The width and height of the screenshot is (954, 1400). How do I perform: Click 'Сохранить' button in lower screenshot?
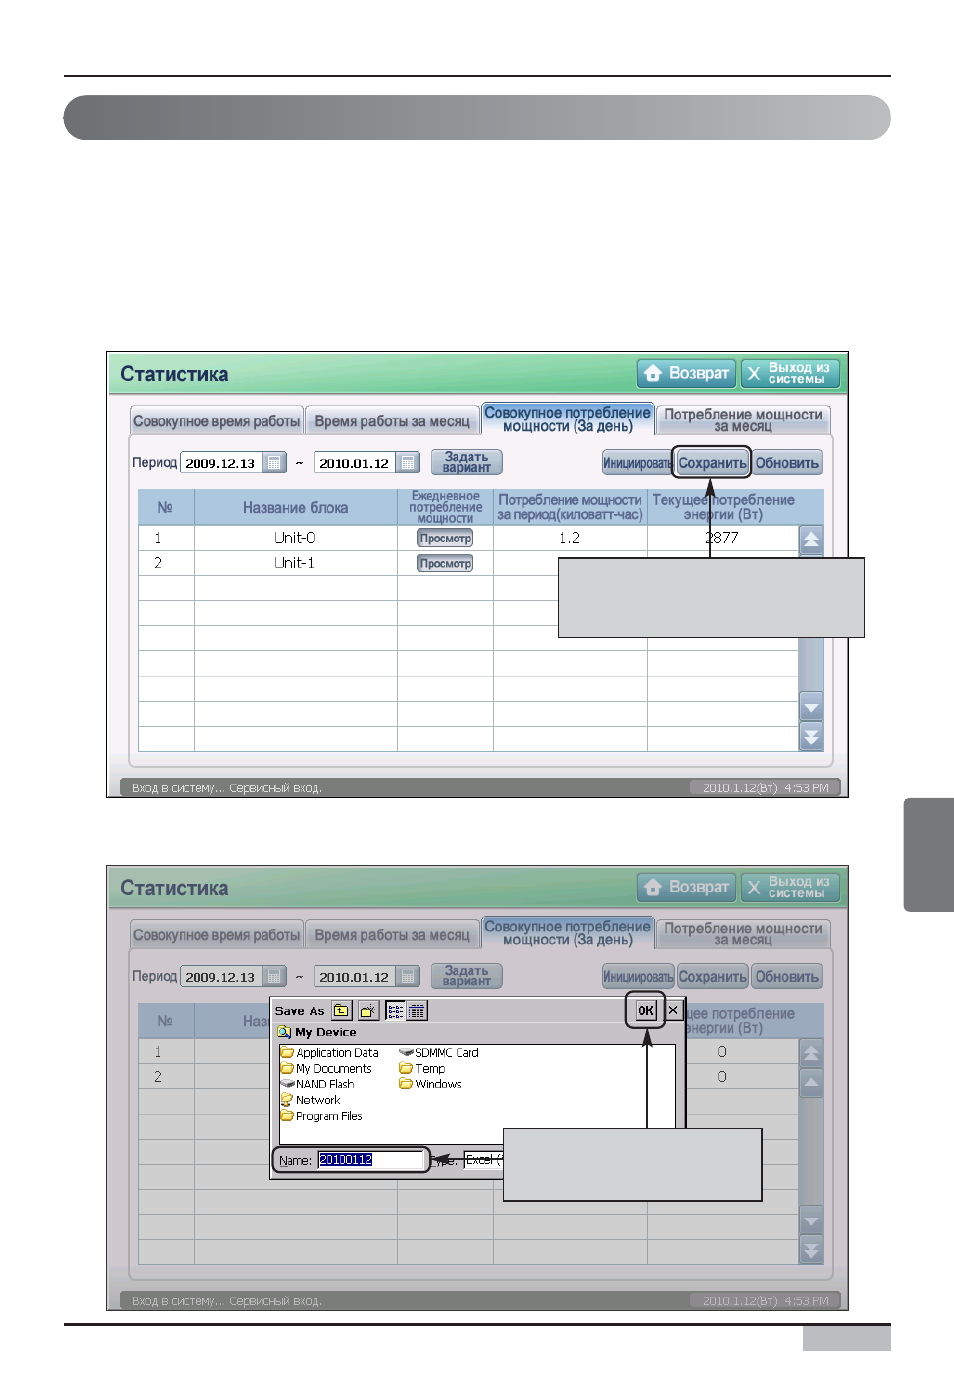click(x=712, y=977)
